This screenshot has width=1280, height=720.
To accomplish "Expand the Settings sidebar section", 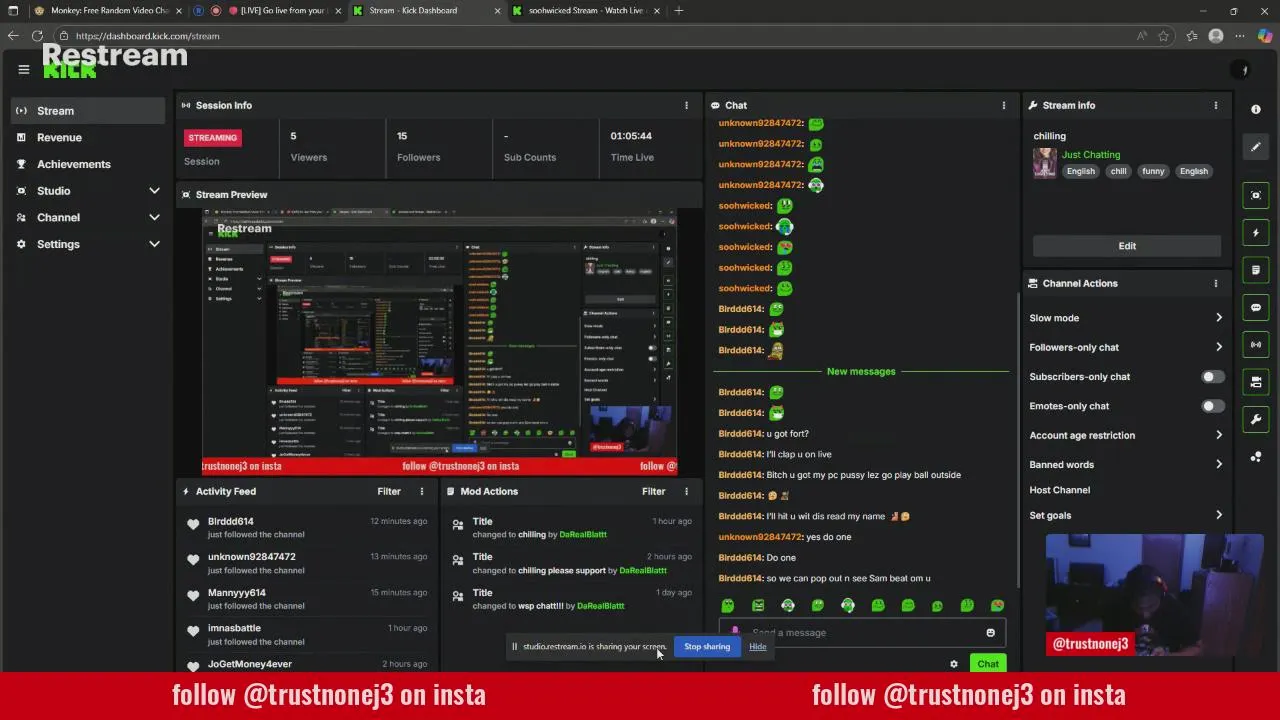I will [154, 244].
